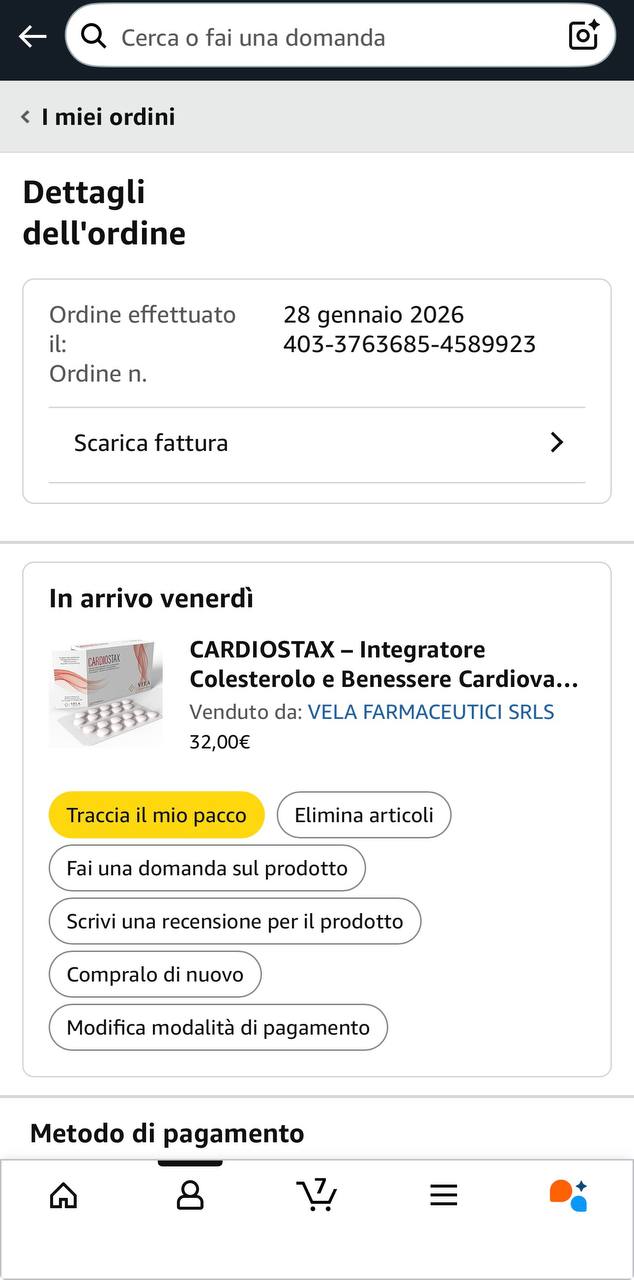The width and height of the screenshot is (634, 1280).
Task: Tap the search magnifier icon
Action: (94, 37)
